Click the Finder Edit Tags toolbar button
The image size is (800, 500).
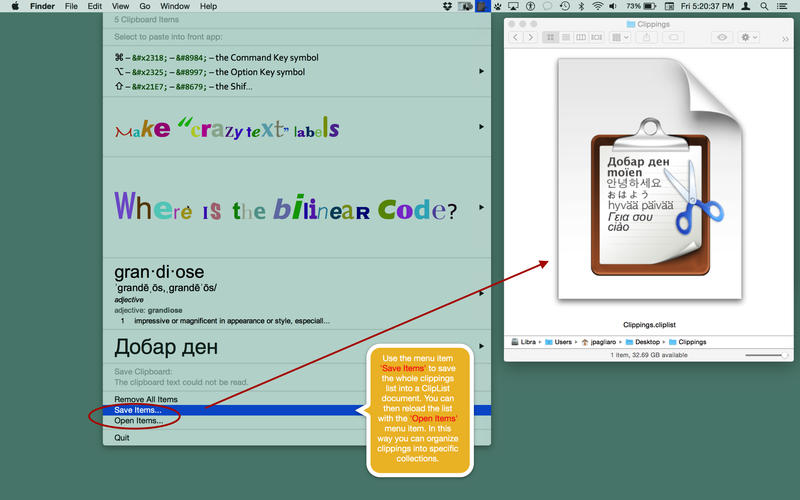673,37
